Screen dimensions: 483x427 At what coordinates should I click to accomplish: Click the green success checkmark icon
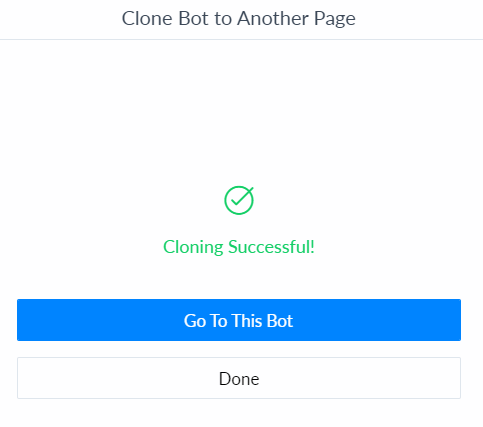[x=239, y=200]
